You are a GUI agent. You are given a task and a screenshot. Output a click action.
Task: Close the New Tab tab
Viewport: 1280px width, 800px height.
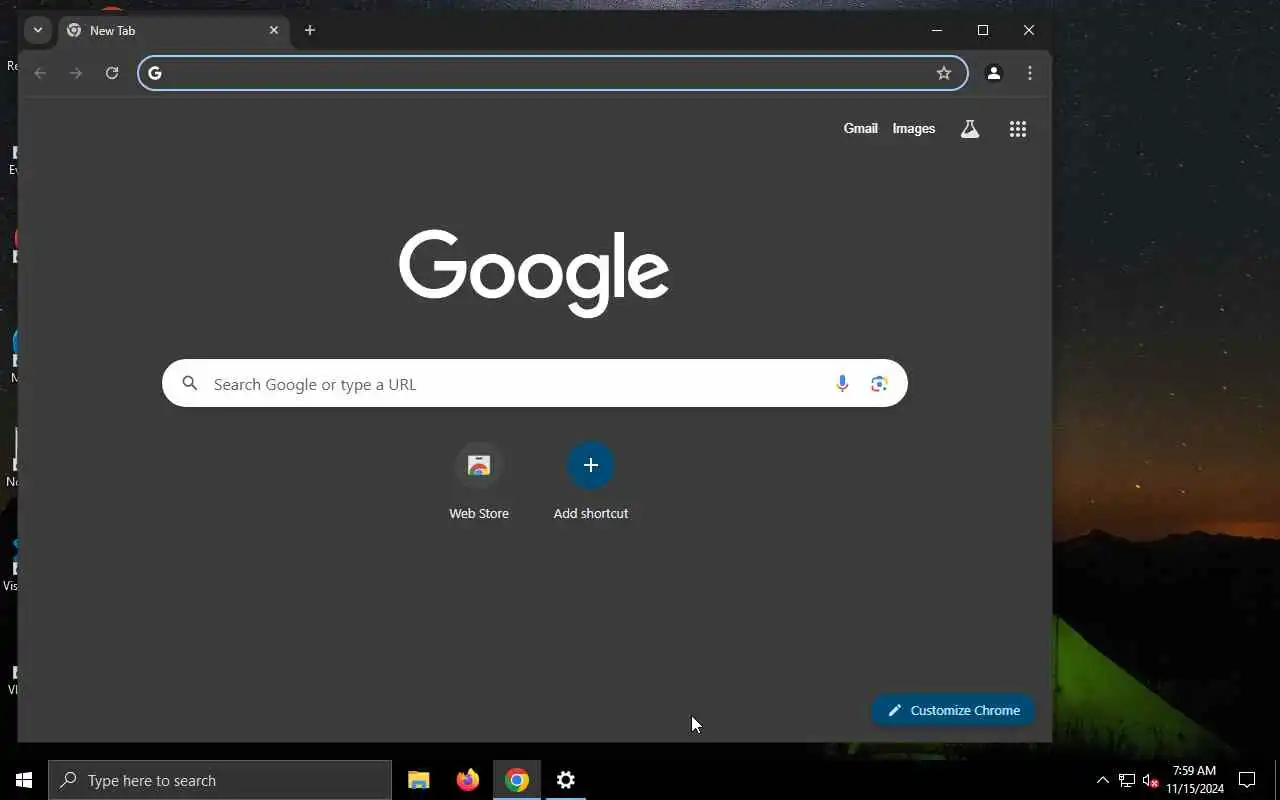(x=274, y=30)
